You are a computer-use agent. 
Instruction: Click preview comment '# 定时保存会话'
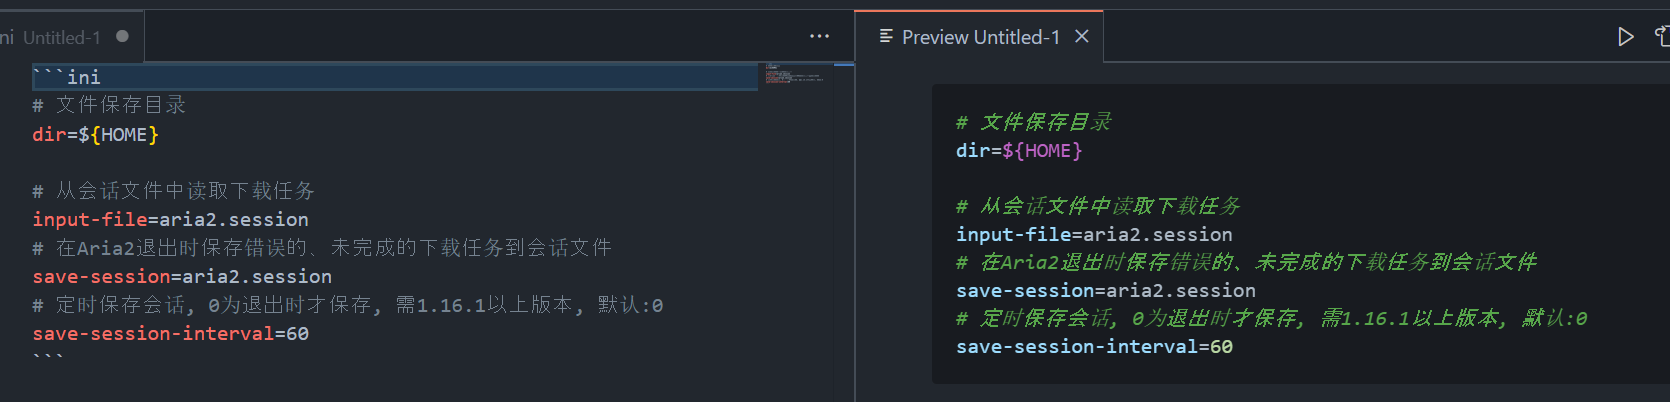[1271, 318]
